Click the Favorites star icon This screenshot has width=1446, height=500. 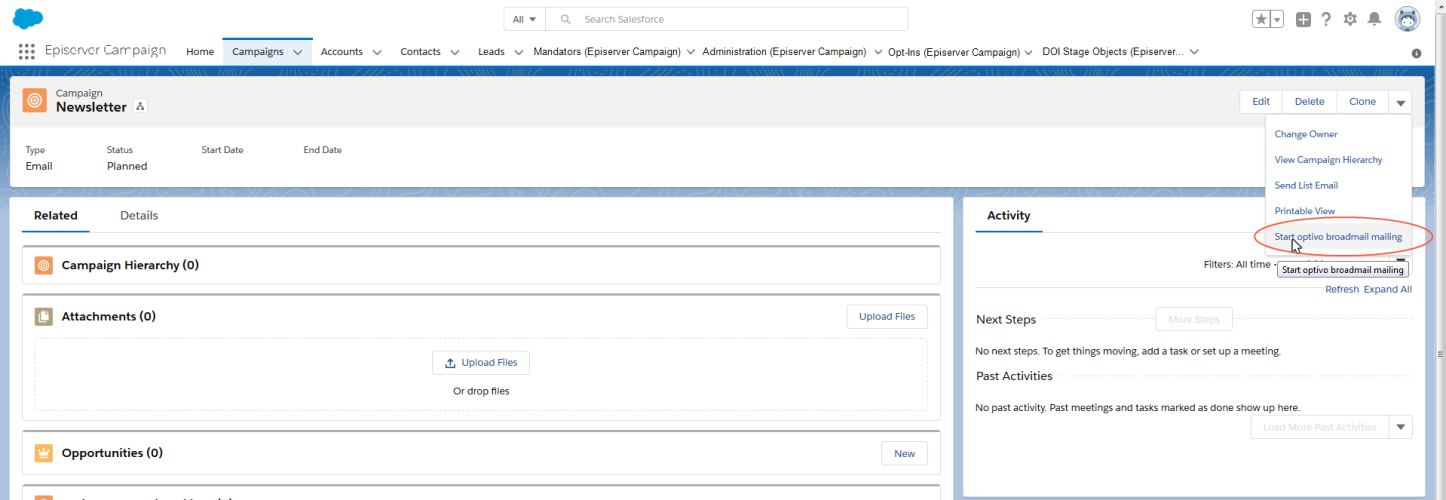click(1262, 19)
